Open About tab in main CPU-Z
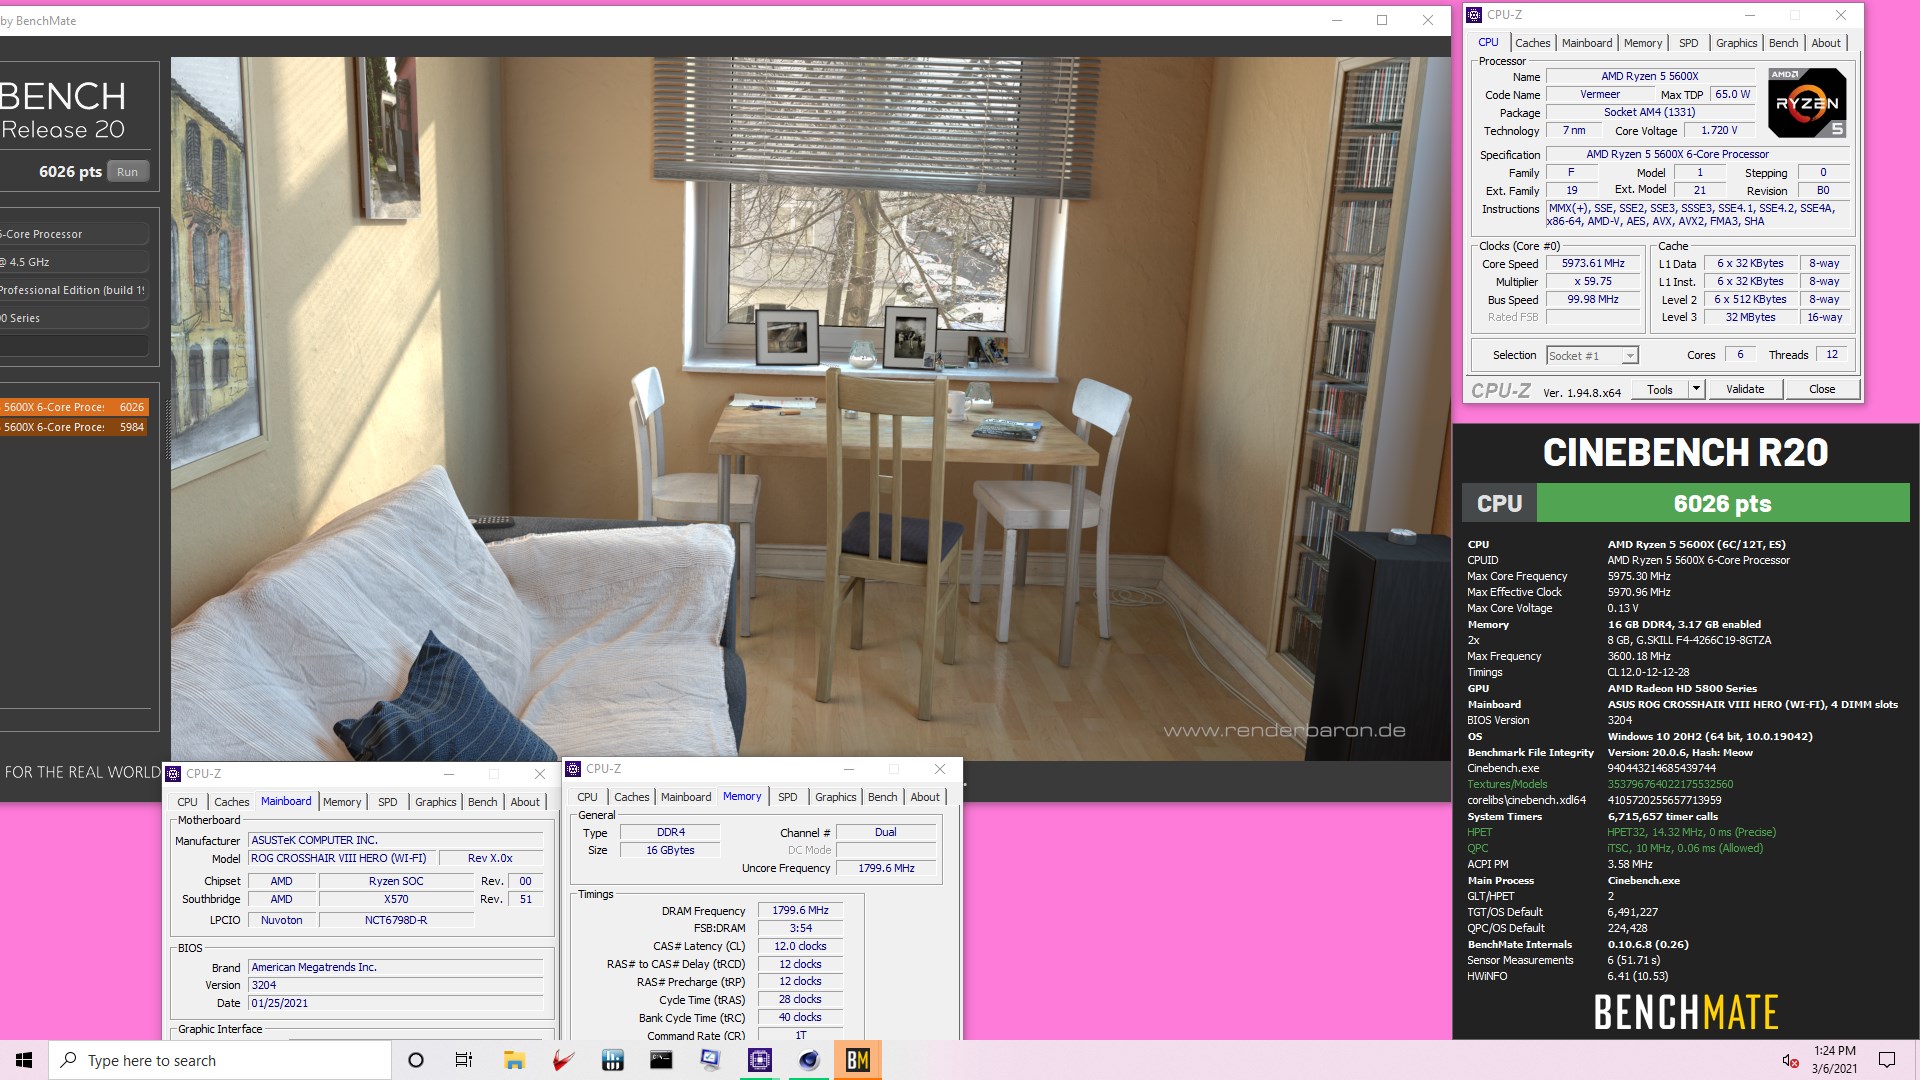This screenshot has width=1920, height=1080. (1826, 43)
